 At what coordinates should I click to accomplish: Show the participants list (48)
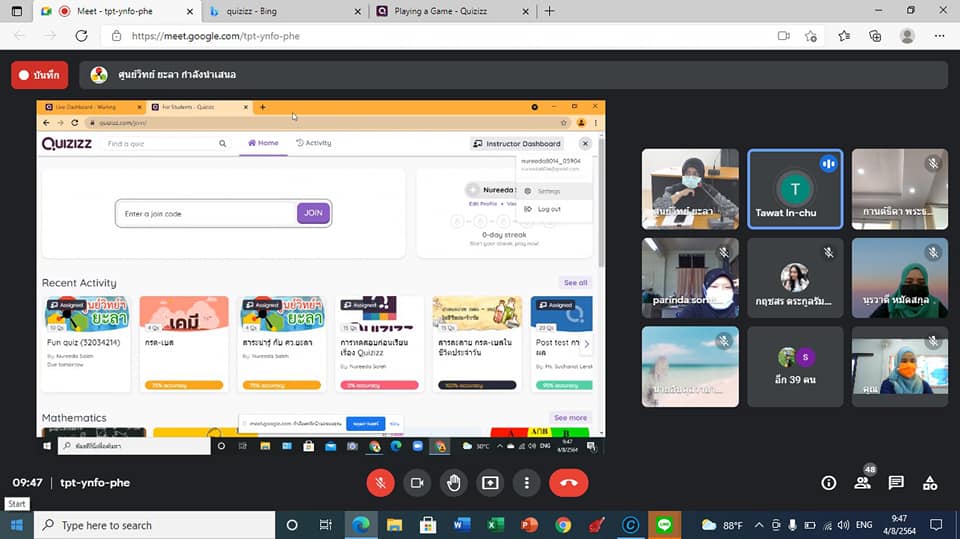click(x=863, y=483)
